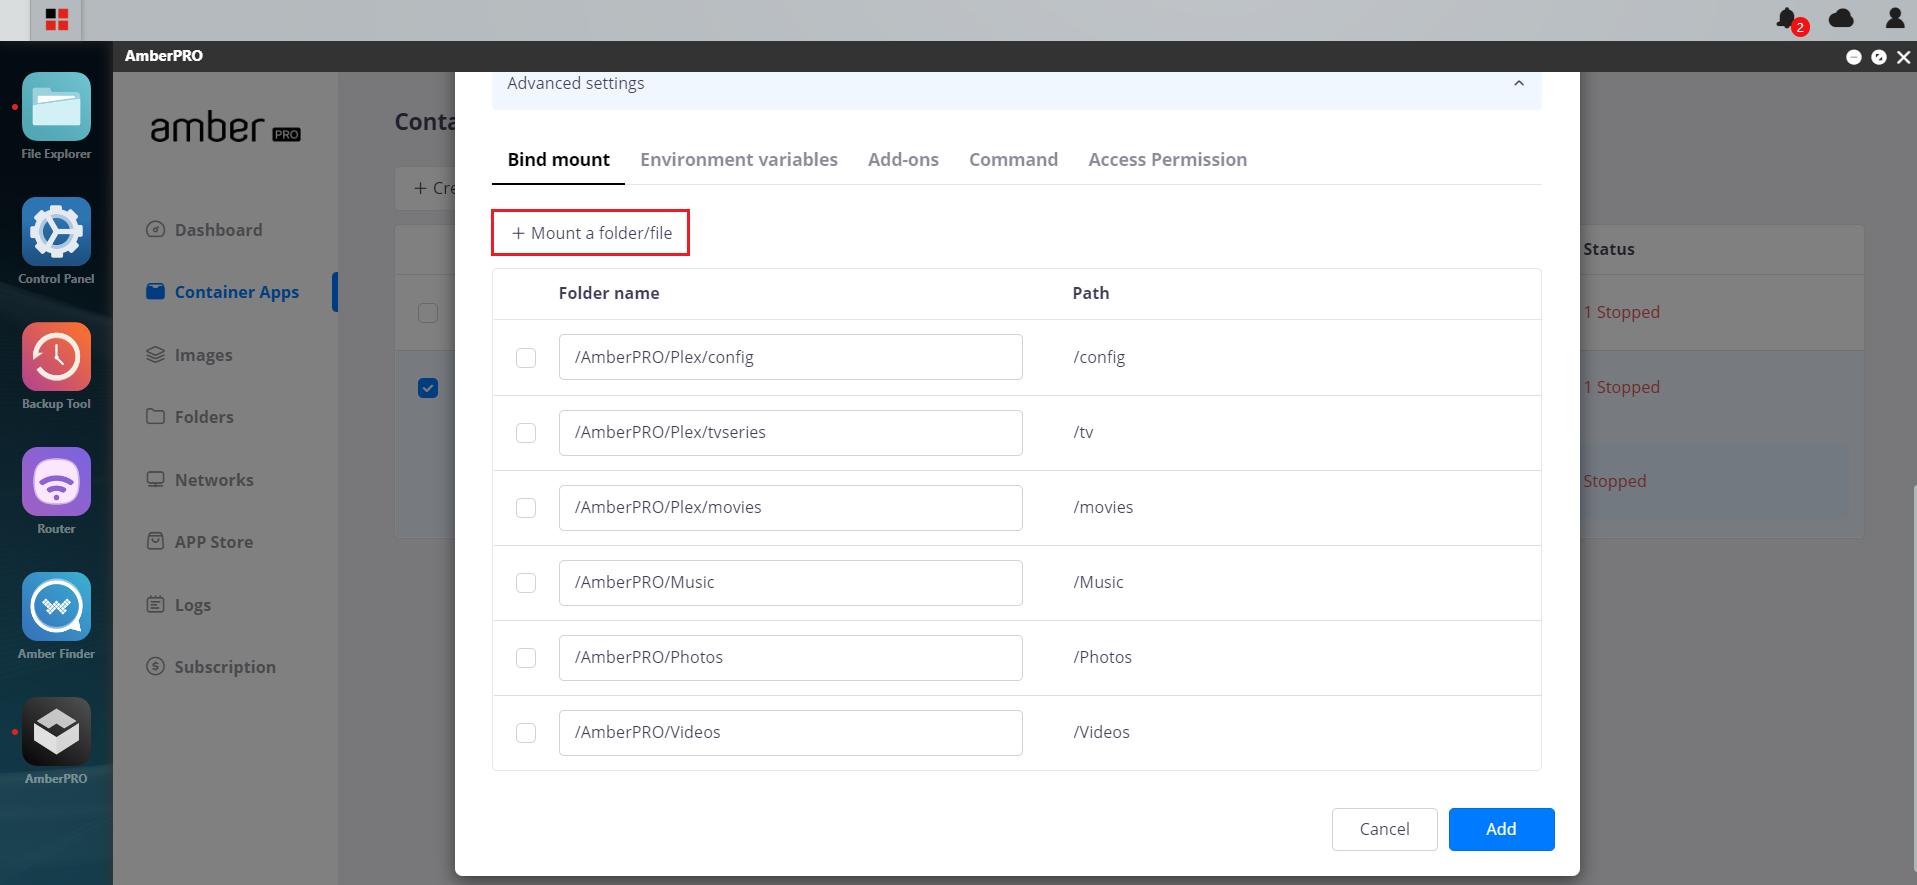
Task: Click the Folder name column header
Action: [x=609, y=293]
